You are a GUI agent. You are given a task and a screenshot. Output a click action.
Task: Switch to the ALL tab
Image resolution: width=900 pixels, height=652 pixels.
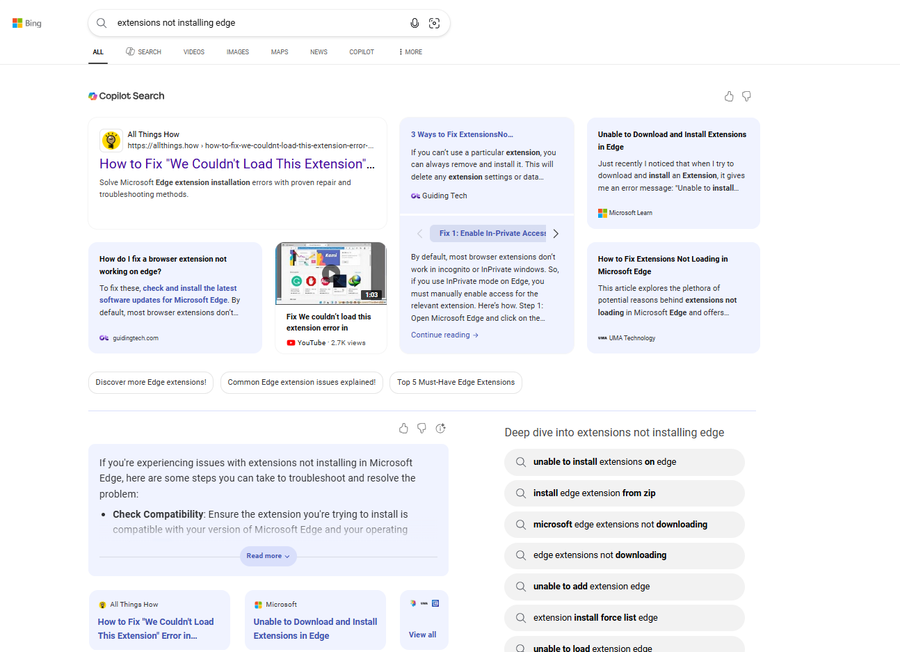(98, 52)
